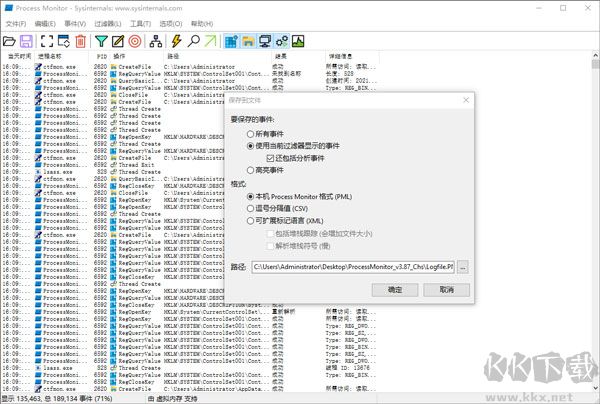Viewport: 600px width, 404px height.
Task: Open the 过滤器(L) menu
Action: (x=108, y=24)
